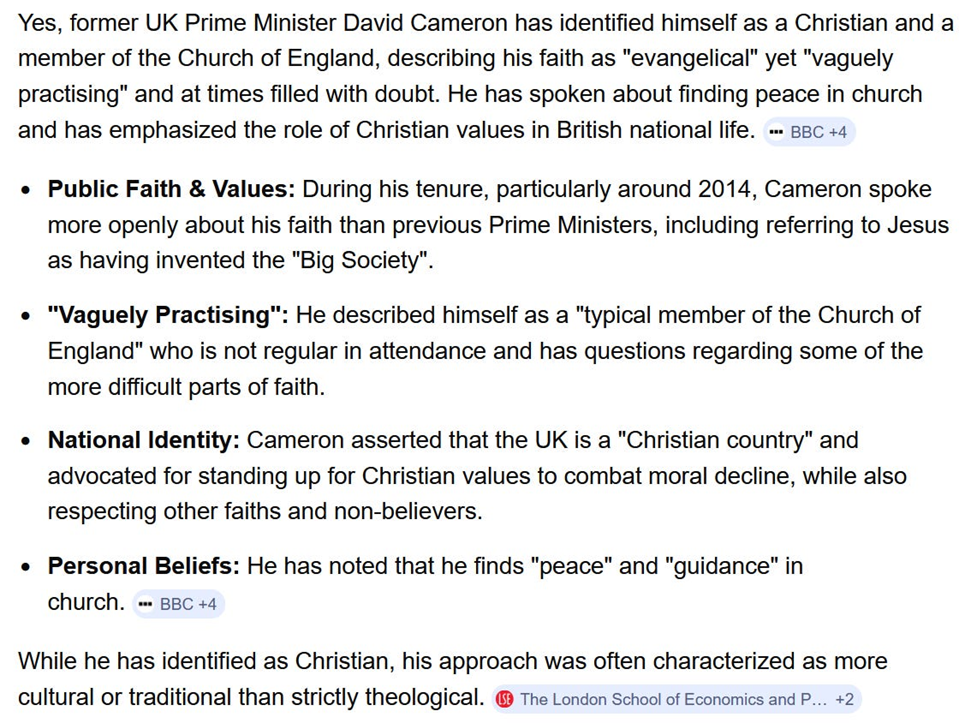Click the "National Identity:" bold heading
The image size is (971, 723).
pos(144,440)
